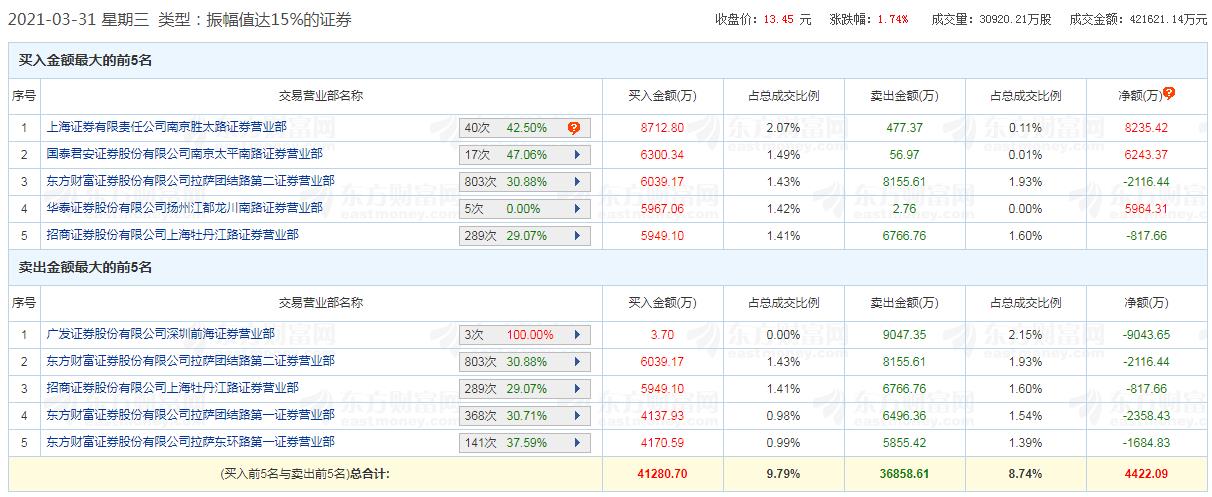Click the 卖出金额(万) header in sell table
The width and height of the screenshot is (1212, 497).
pos(904,303)
